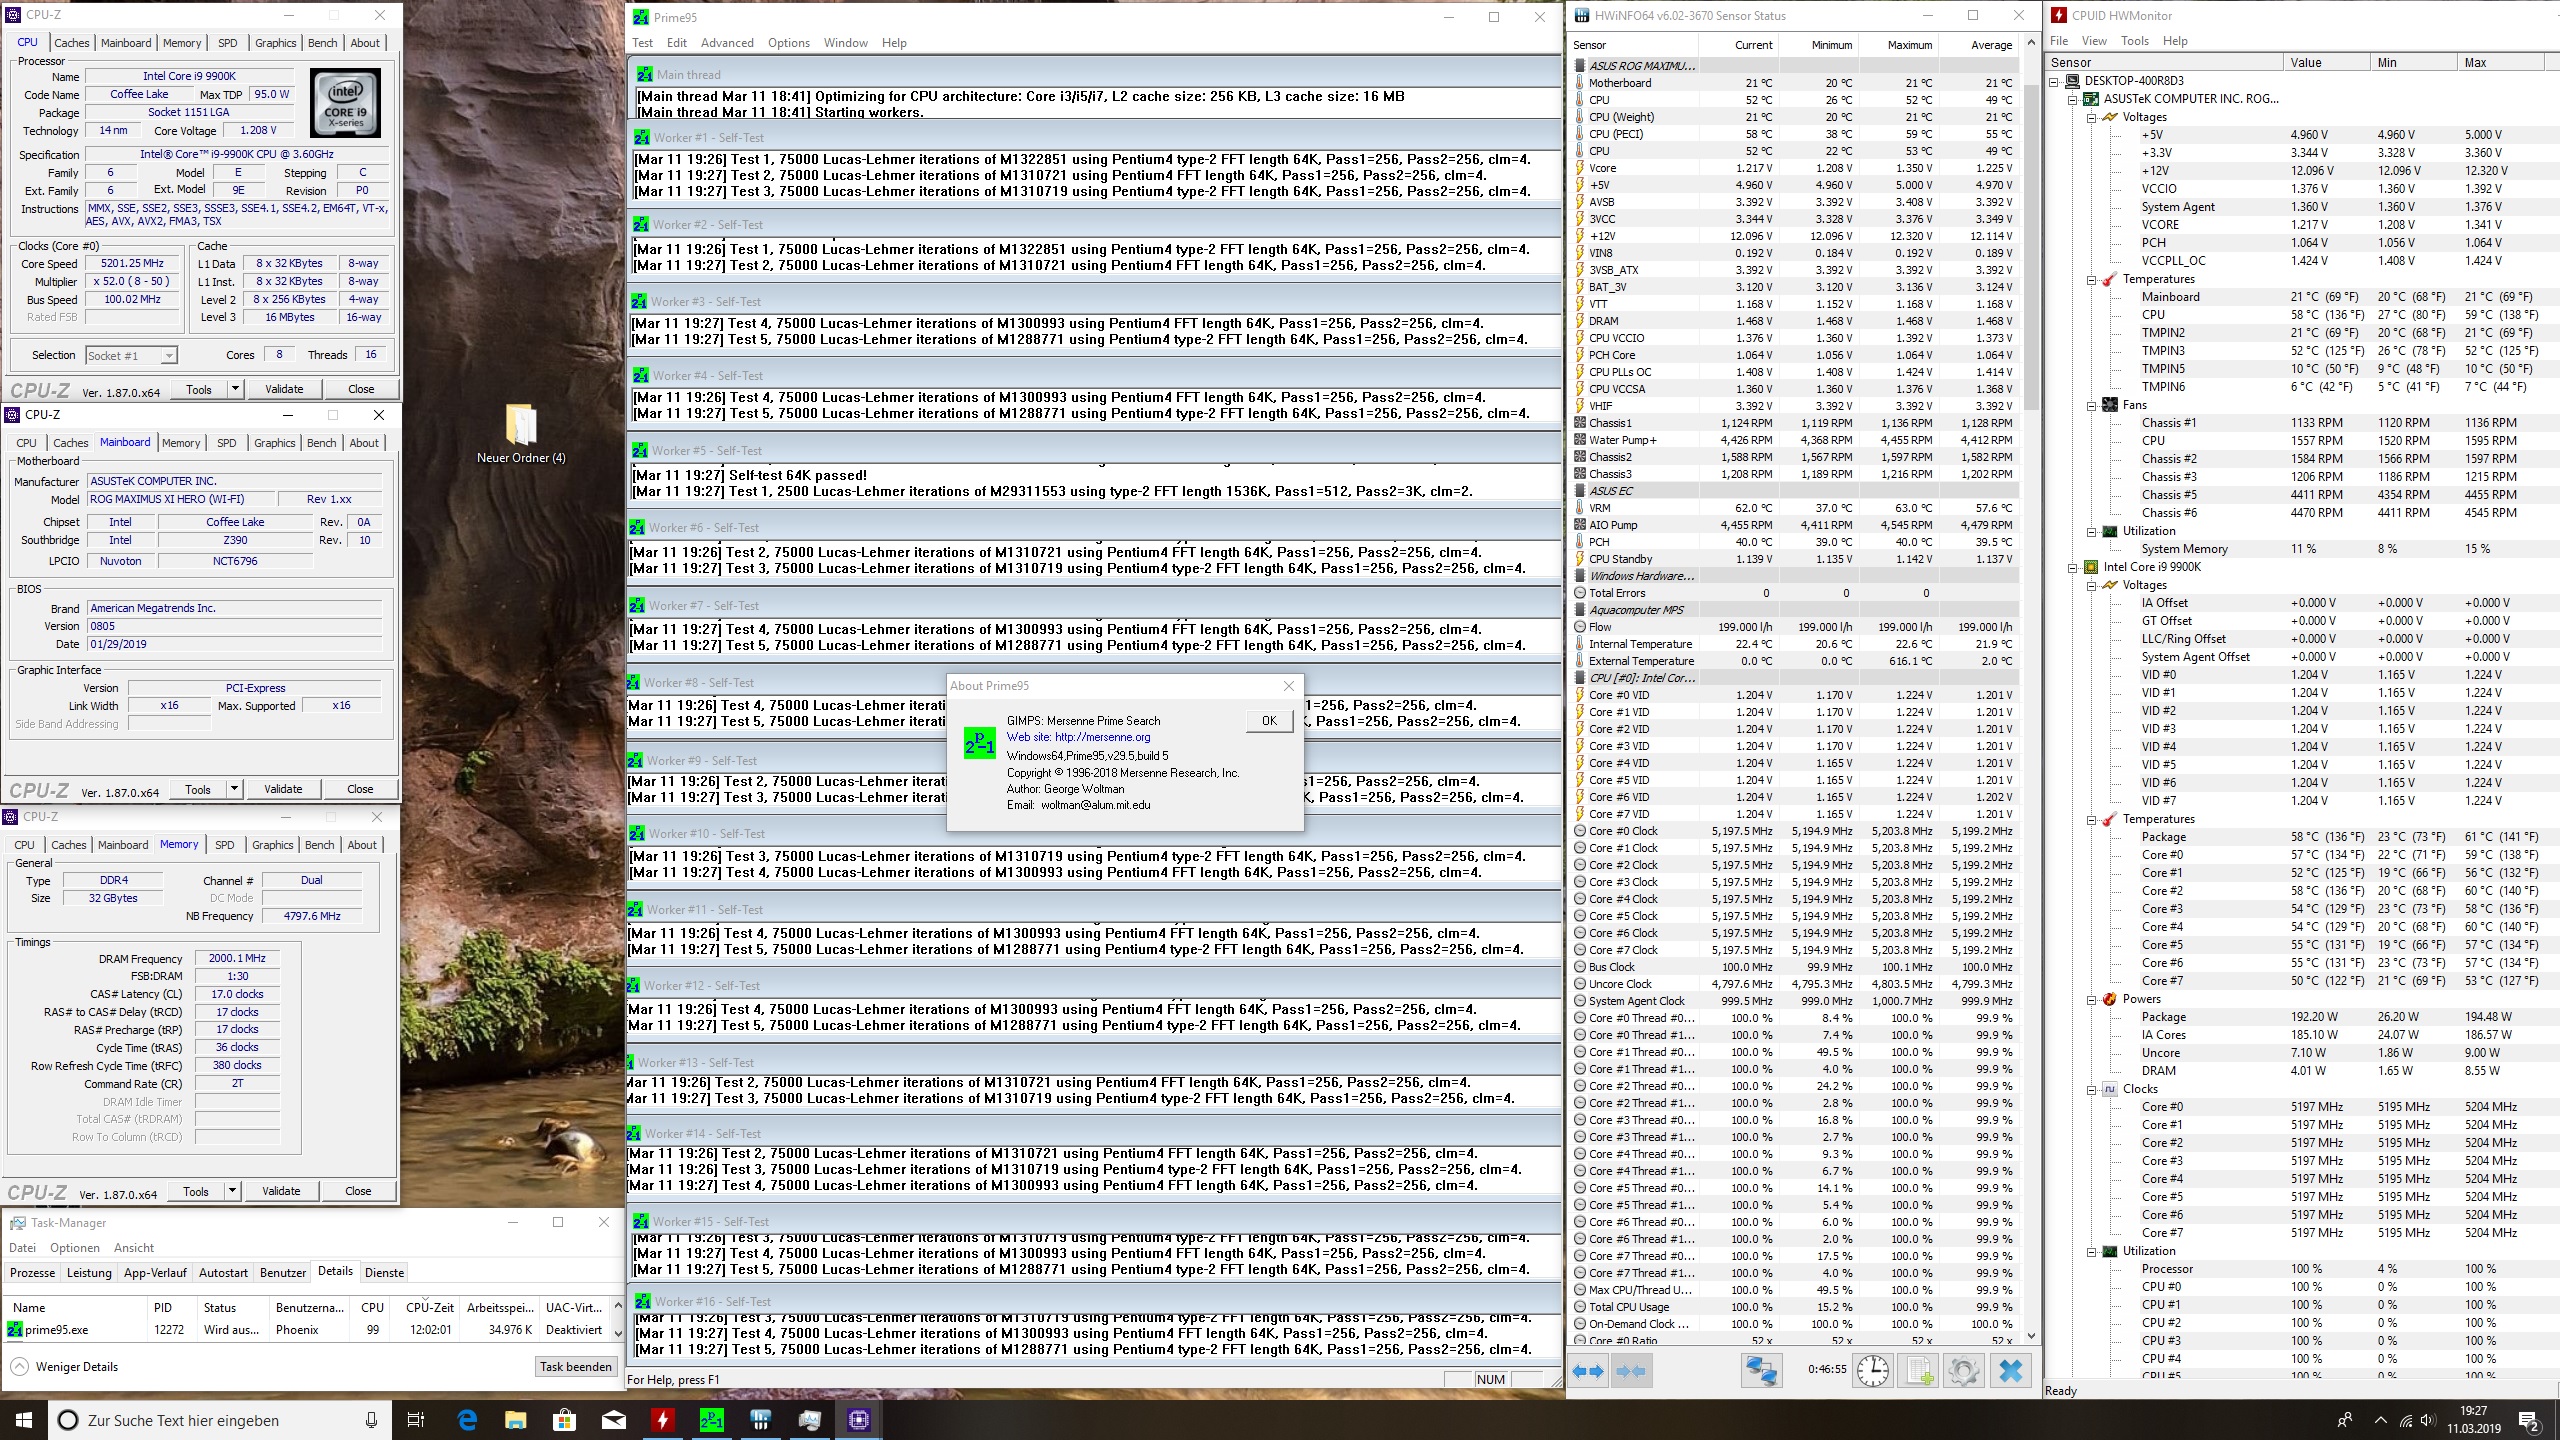Collapse Fans node in HWMonitor
The height and width of the screenshot is (1440, 2560).
point(2091,405)
